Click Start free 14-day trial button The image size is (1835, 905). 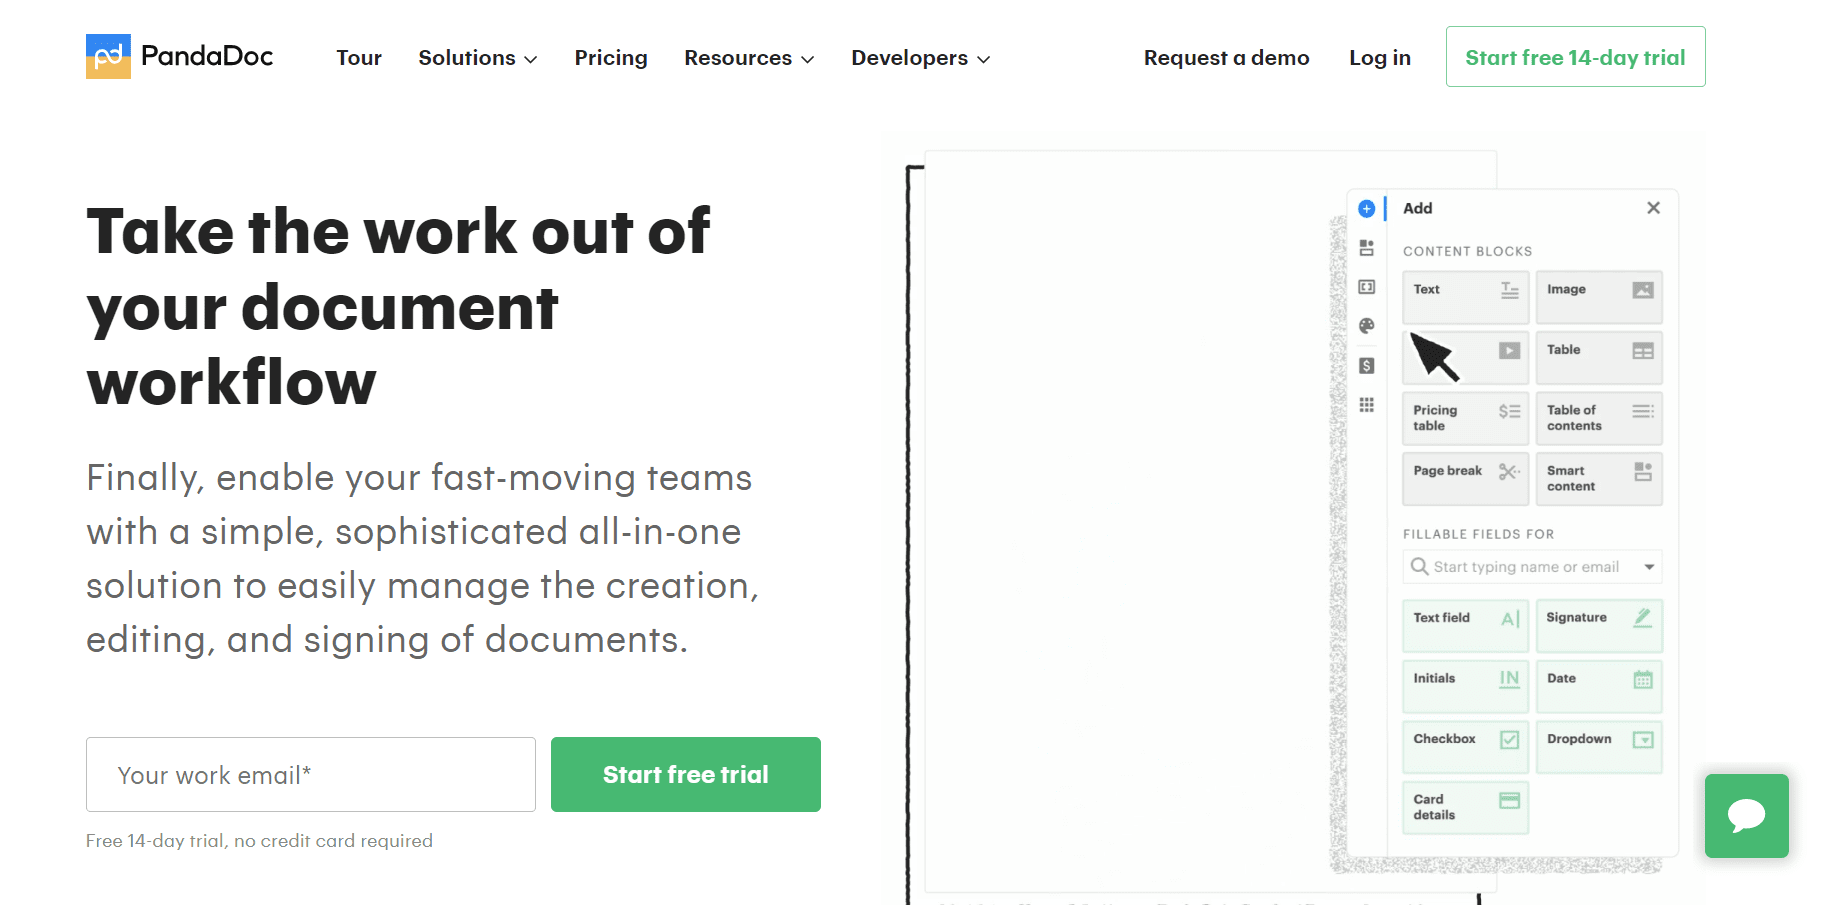click(x=1575, y=57)
